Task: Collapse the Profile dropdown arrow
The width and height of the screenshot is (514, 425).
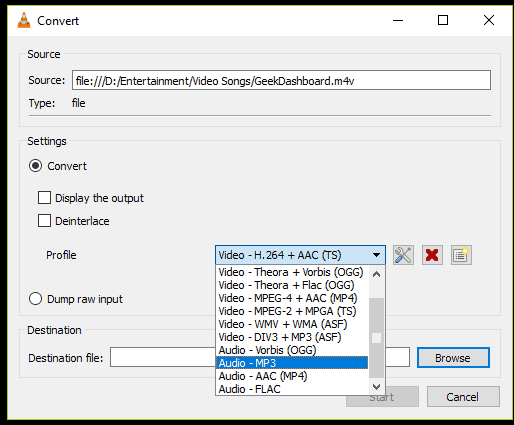Action: coord(377,255)
